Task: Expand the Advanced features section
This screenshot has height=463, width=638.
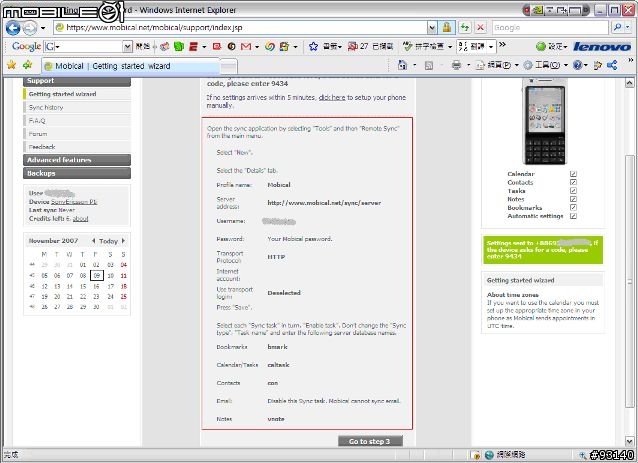Action: (77, 160)
